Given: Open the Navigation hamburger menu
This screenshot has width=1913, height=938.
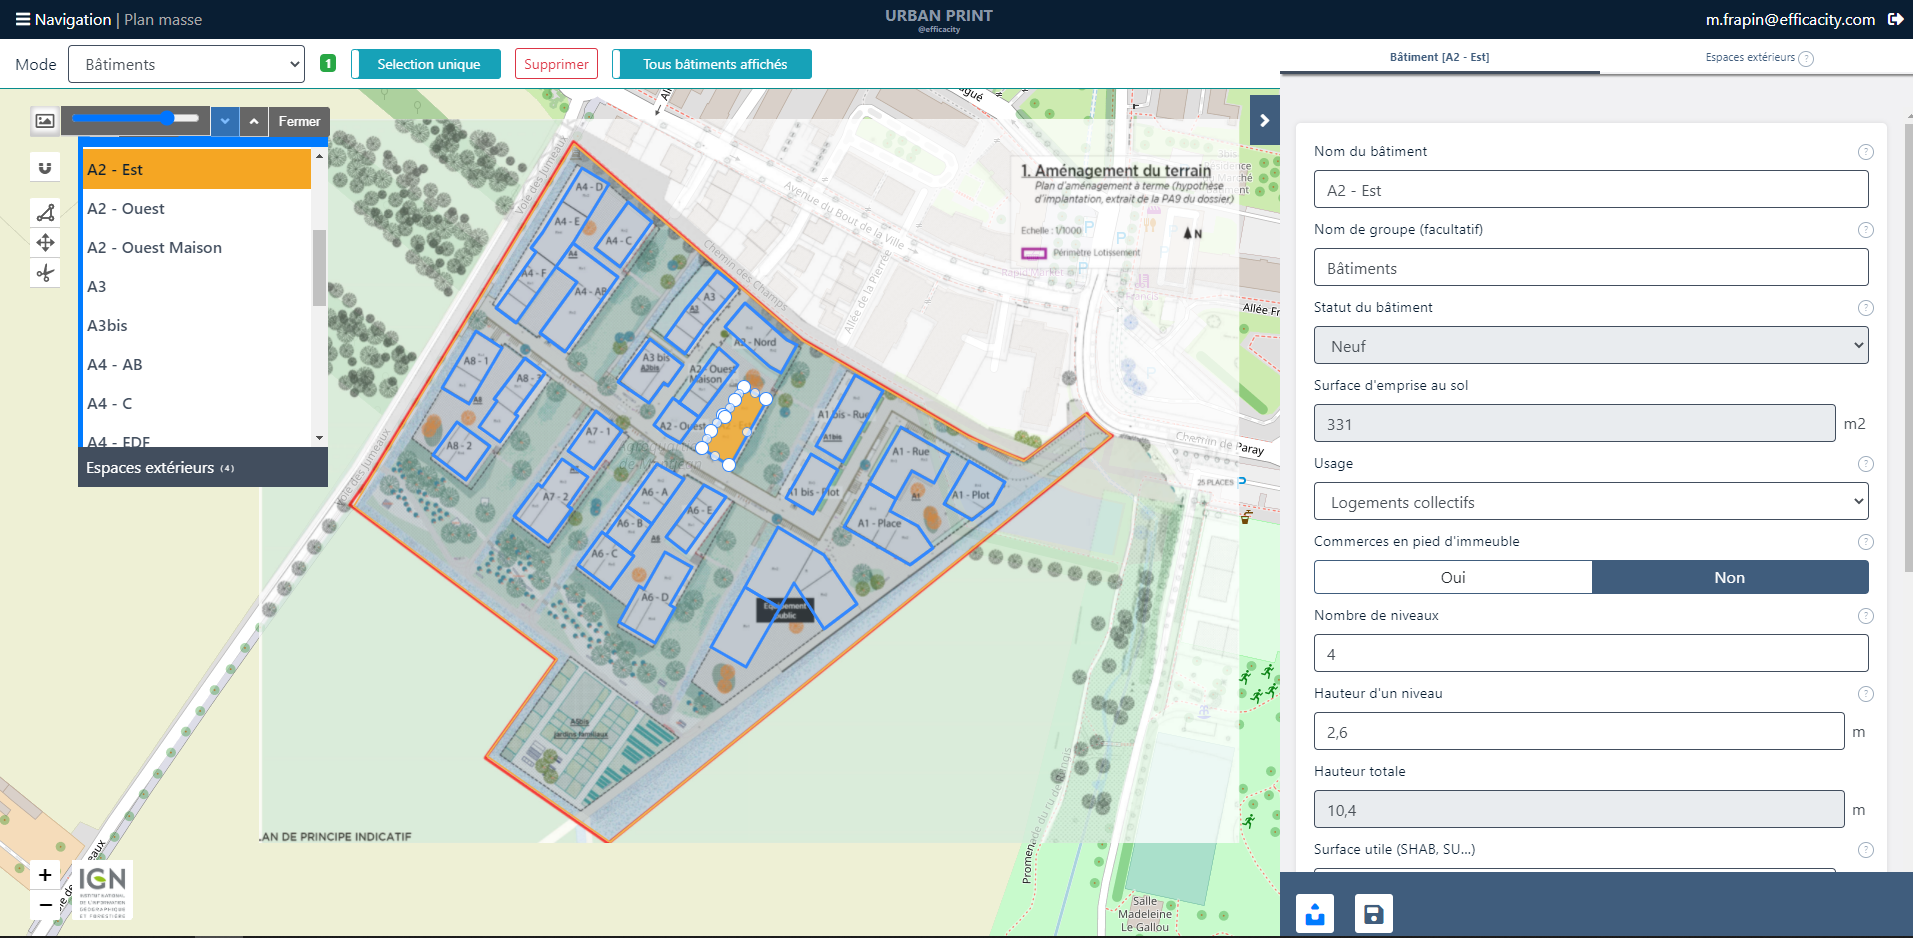Looking at the screenshot, I should 22,19.
